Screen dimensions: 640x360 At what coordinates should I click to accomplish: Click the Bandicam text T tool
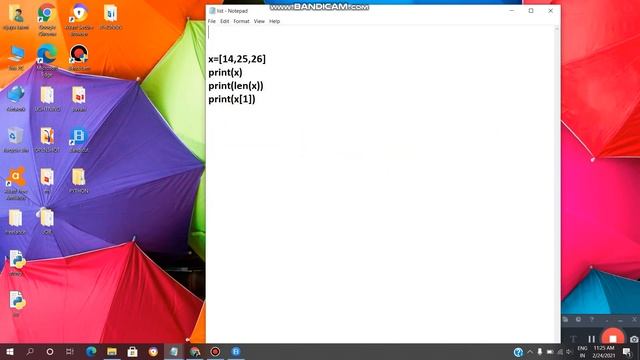tap(573, 339)
